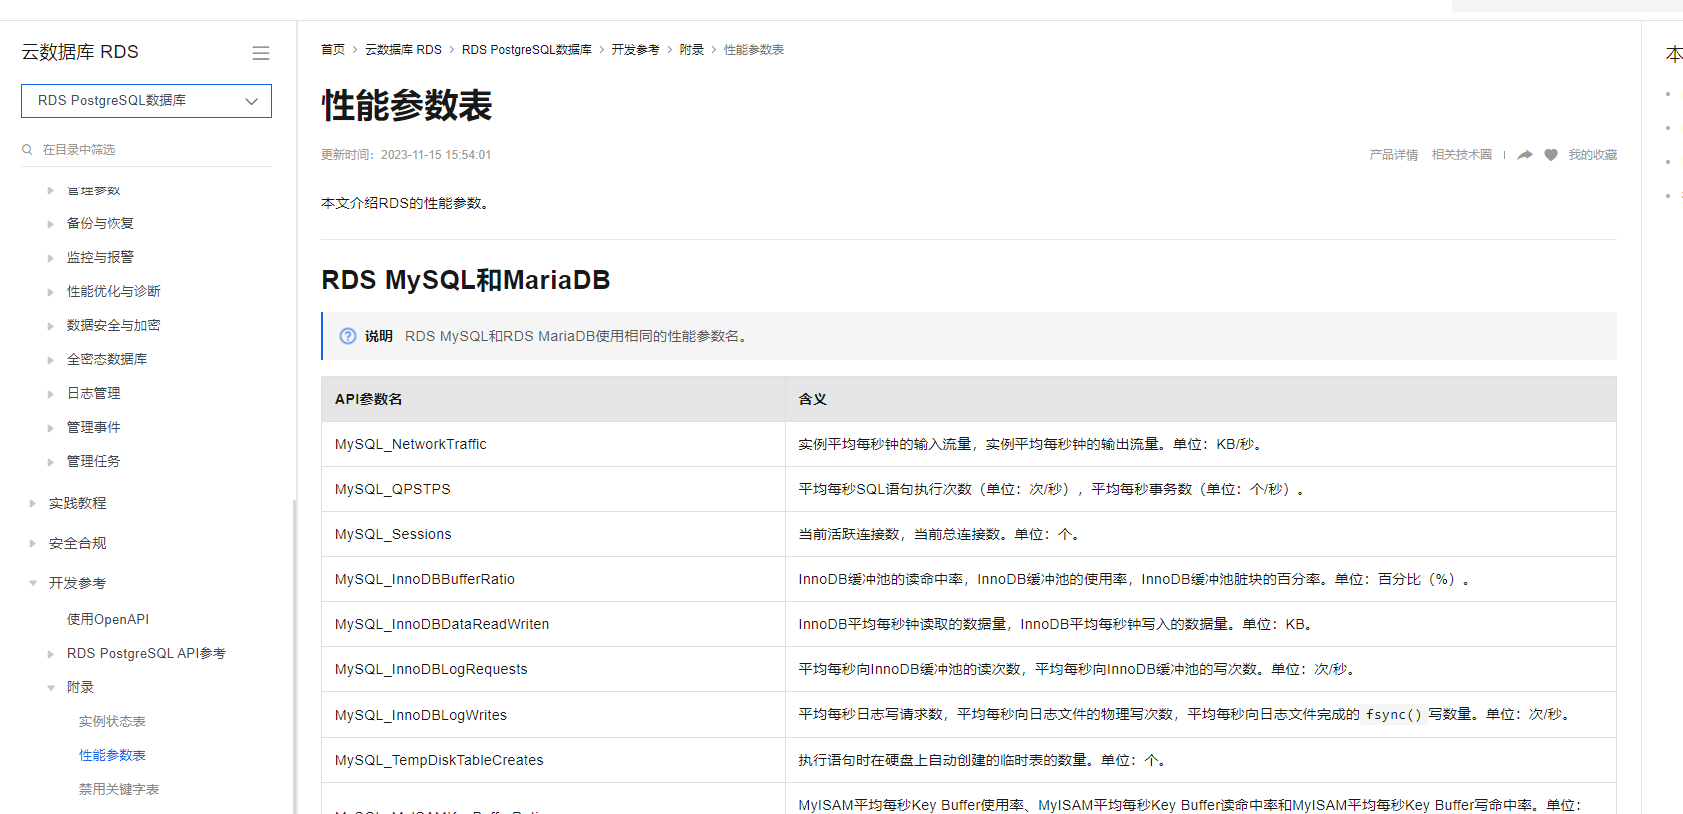Open the 日志管理 sidebar entry
The width and height of the screenshot is (1683, 814).
click(x=94, y=394)
